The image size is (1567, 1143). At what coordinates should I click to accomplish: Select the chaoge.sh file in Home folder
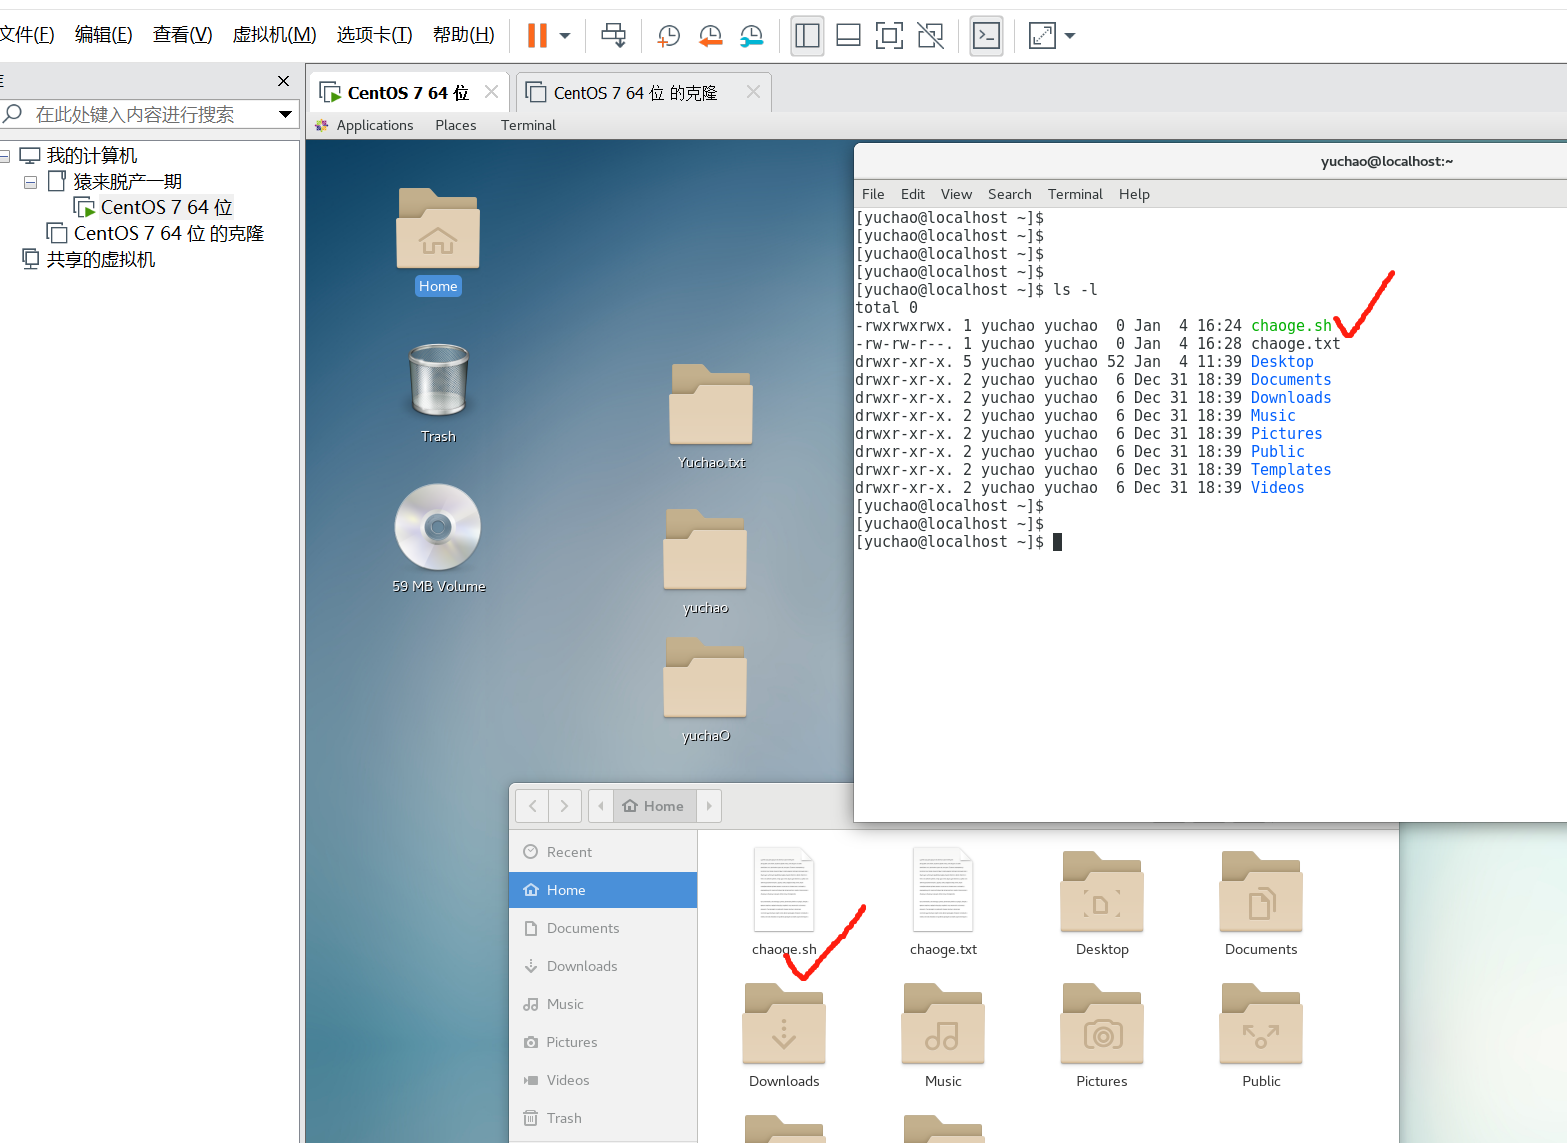click(784, 892)
